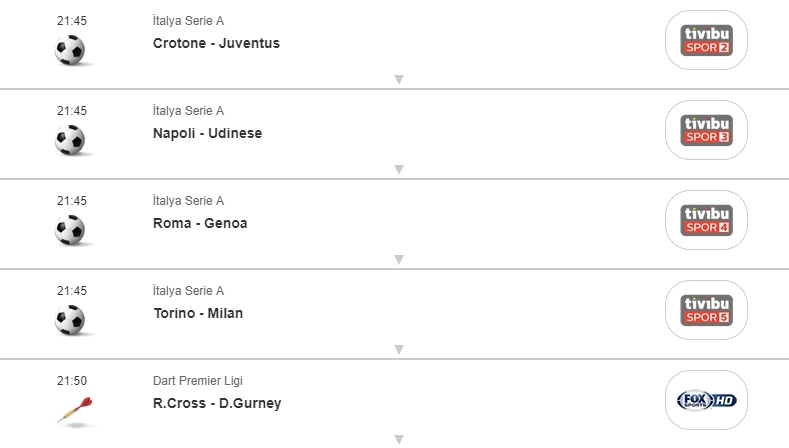The image size is (789, 448).
Task: Open the Tivibu Spor 2 channel logo
Action: point(706,40)
